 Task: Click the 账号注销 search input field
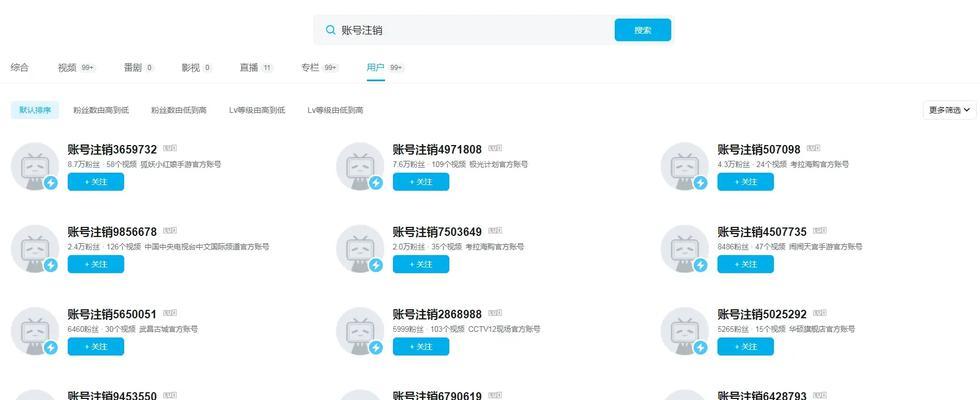(462, 30)
